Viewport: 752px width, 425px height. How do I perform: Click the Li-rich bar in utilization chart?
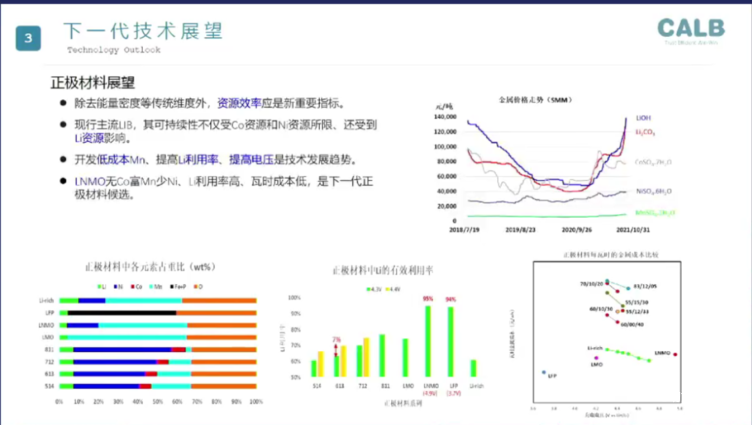click(473, 368)
